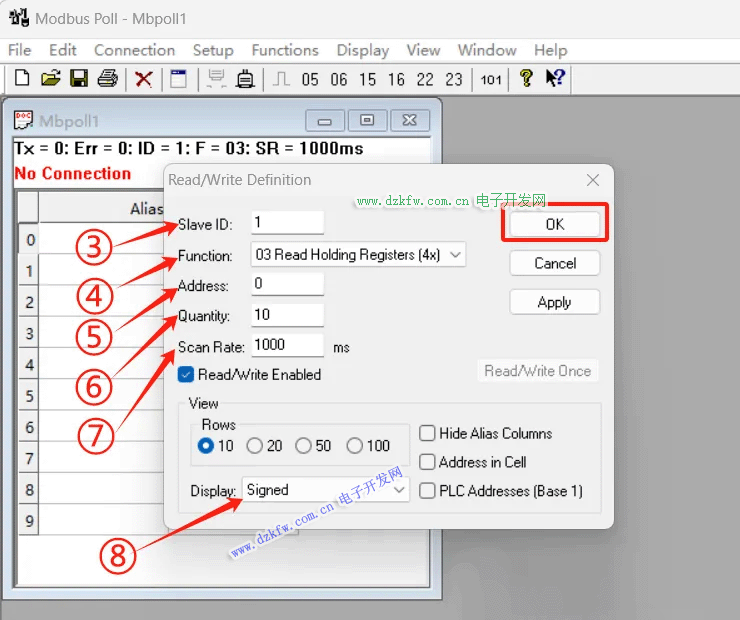
Task: Click the Cancel button
Action: 555,263
